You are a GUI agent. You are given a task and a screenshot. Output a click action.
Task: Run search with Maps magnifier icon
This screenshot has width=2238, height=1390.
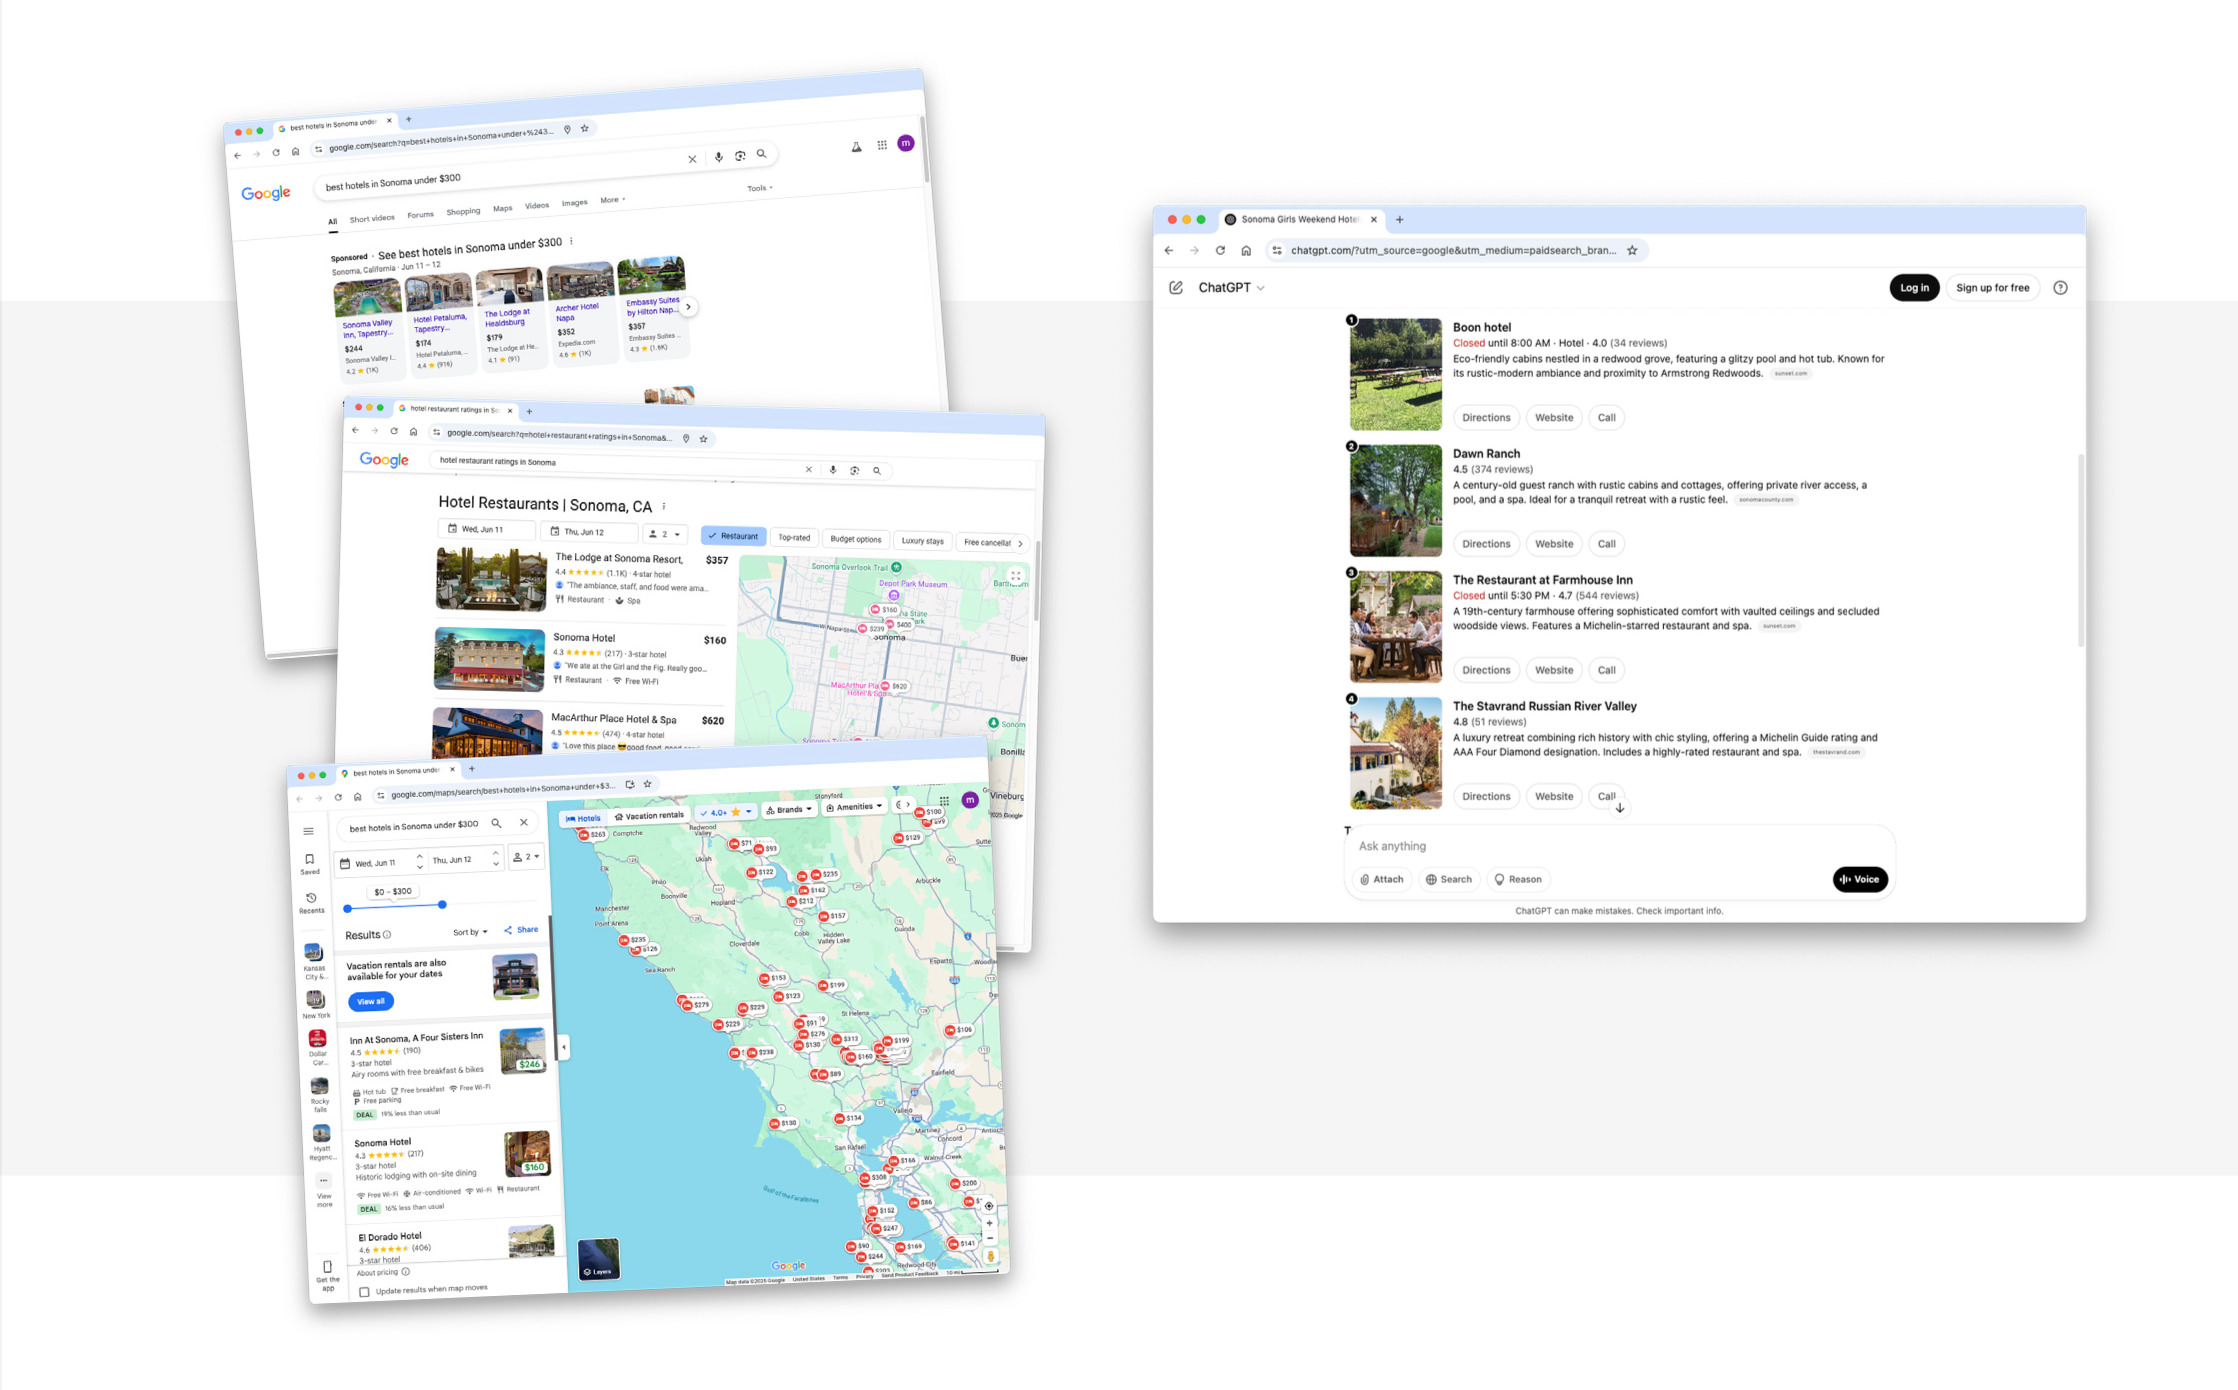tap(496, 823)
